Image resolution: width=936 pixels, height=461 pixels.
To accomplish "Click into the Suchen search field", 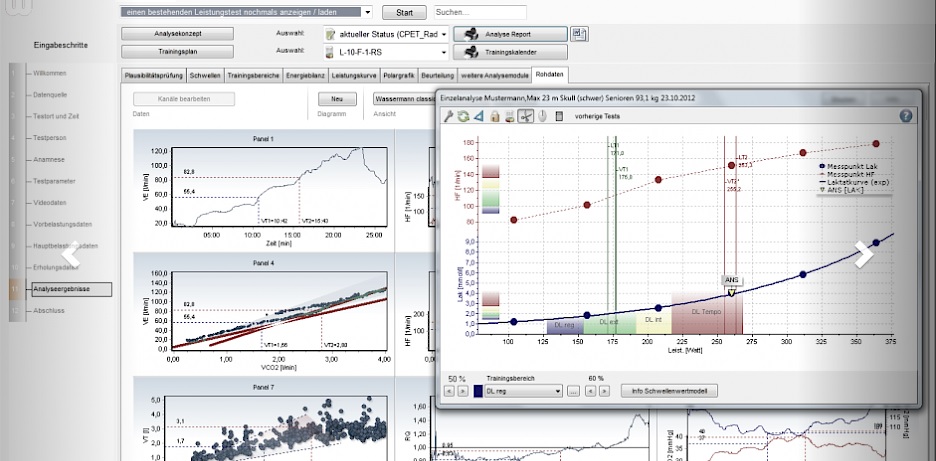I will click(x=495, y=12).
